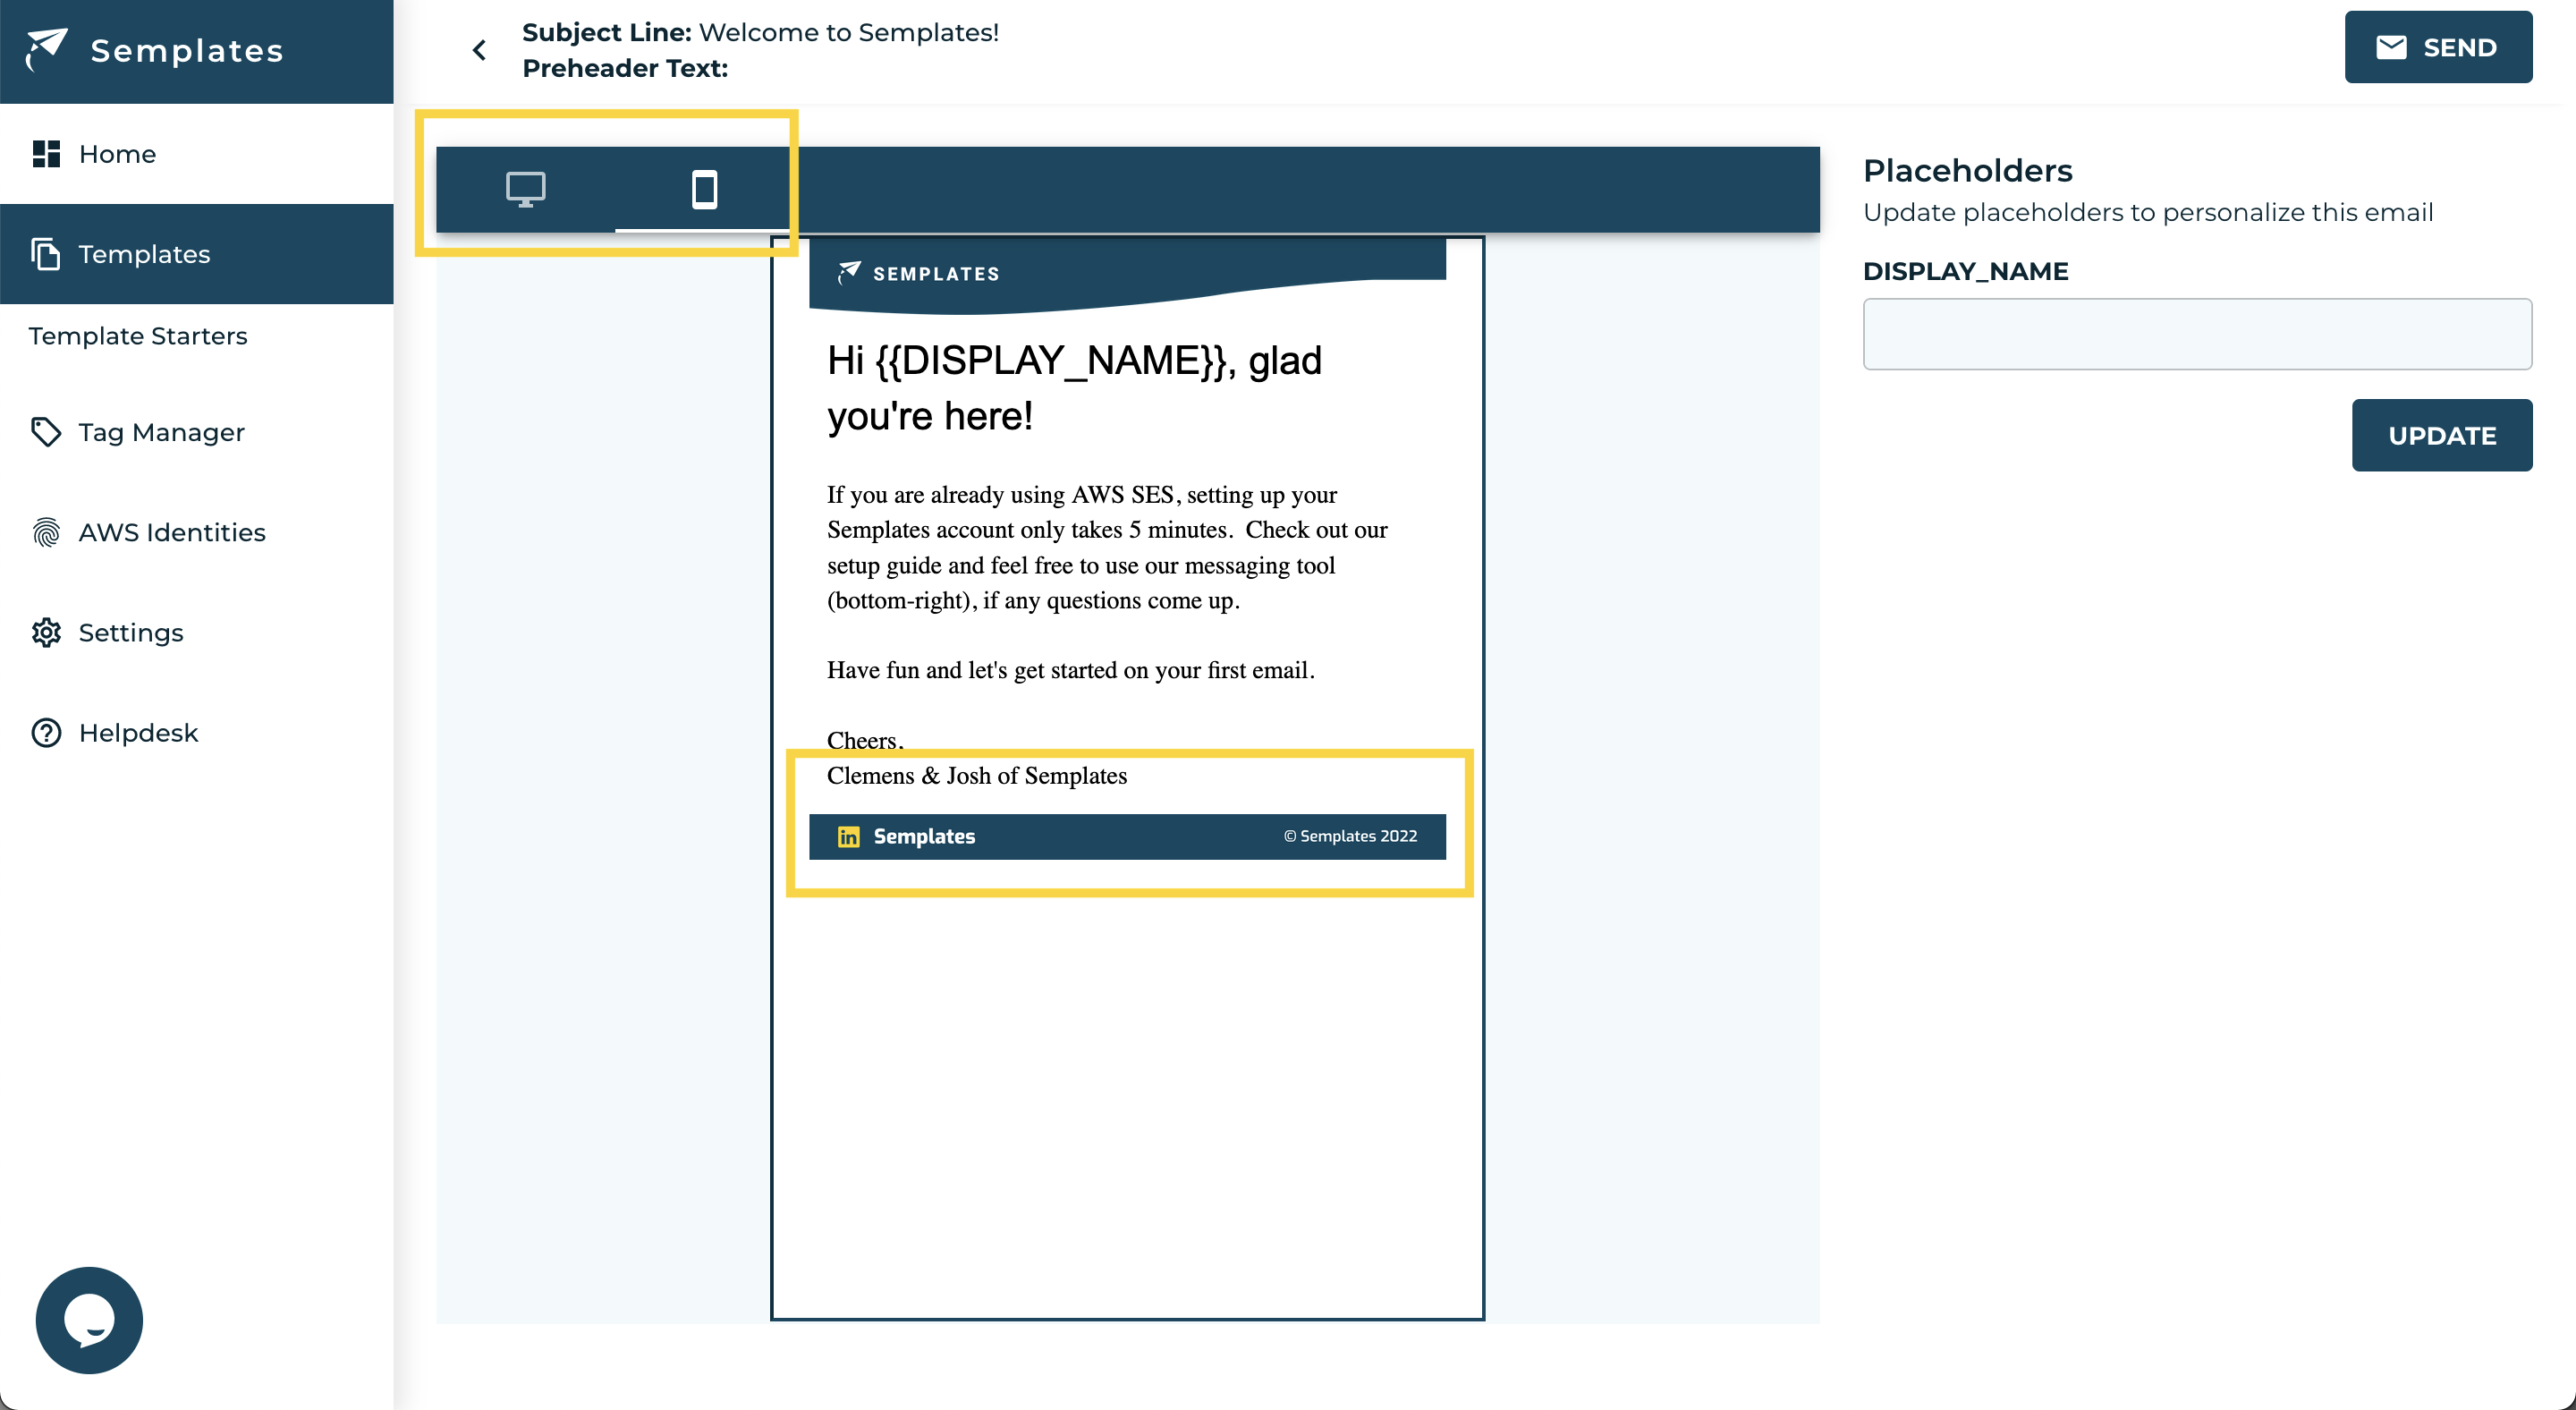
Task: Focus the DISPLAY_NAME input field
Action: coord(2196,334)
